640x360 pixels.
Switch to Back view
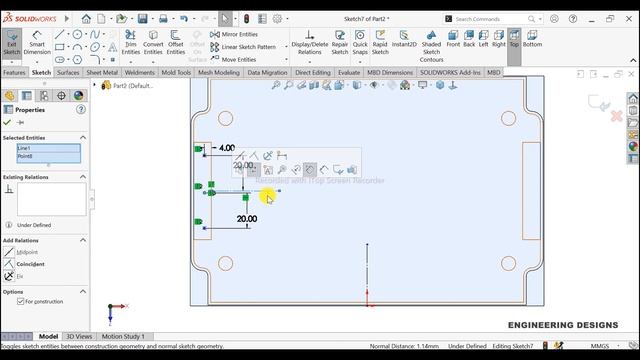point(469,39)
